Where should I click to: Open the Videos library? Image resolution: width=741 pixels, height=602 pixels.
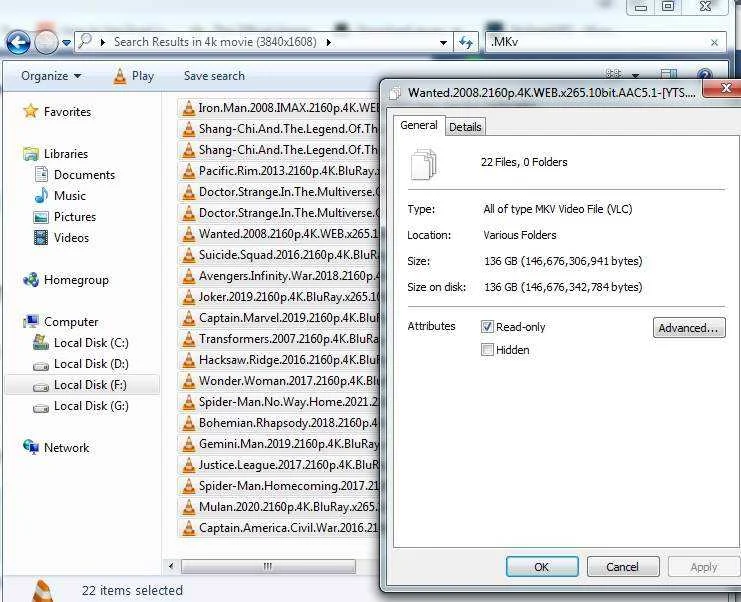tap(61, 238)
